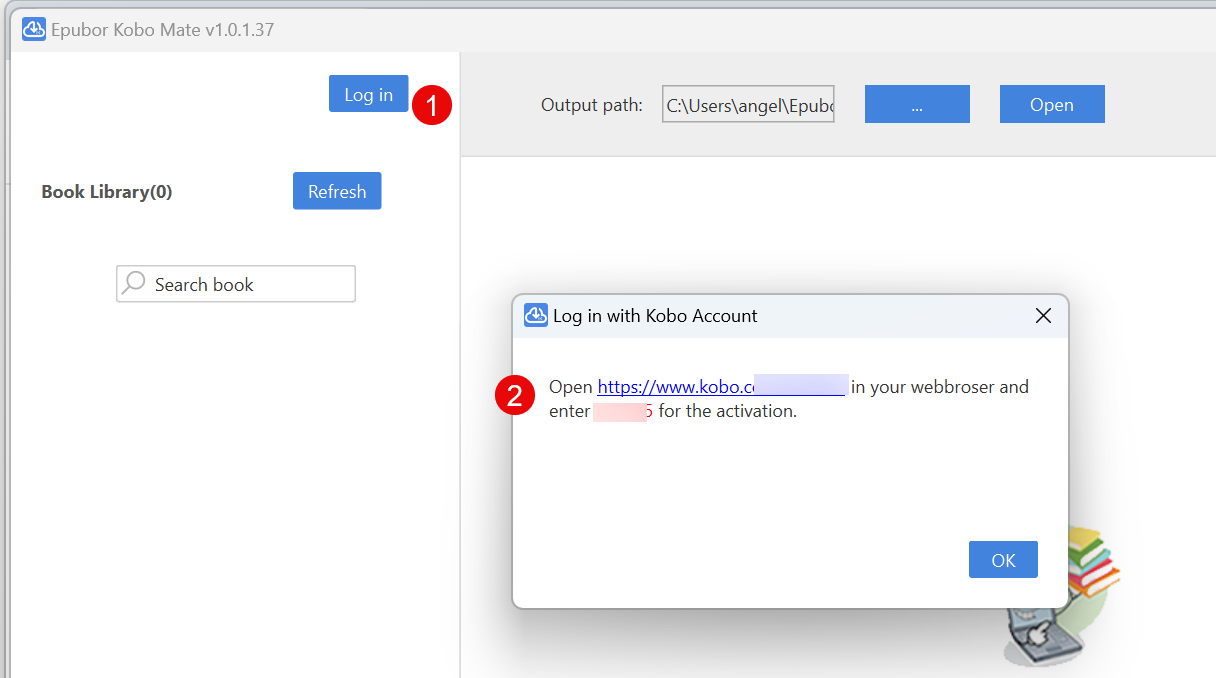Focus the Search book input field
The image size is (1216, 678).
pyautogui.click(x=250, y=284)
